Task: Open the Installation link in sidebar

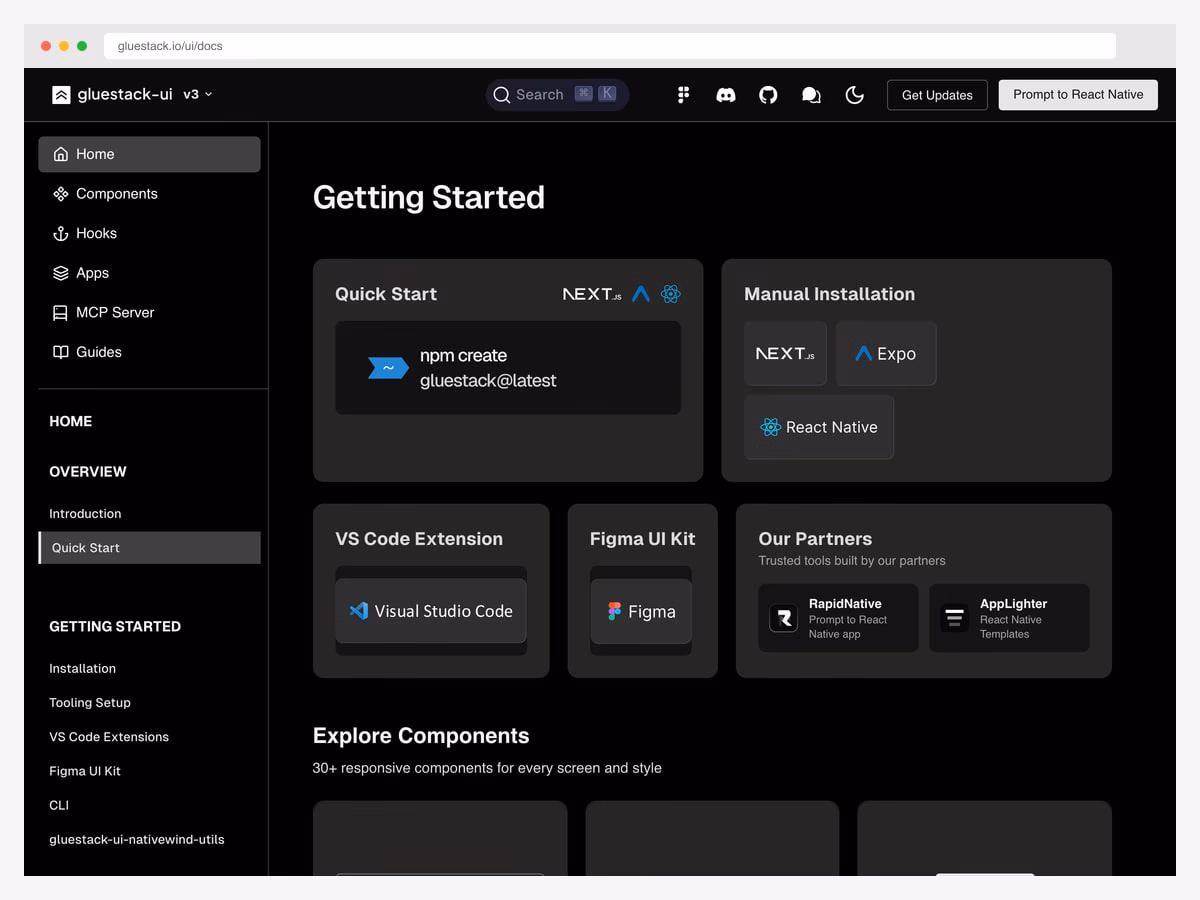Action: coord(82,669)
